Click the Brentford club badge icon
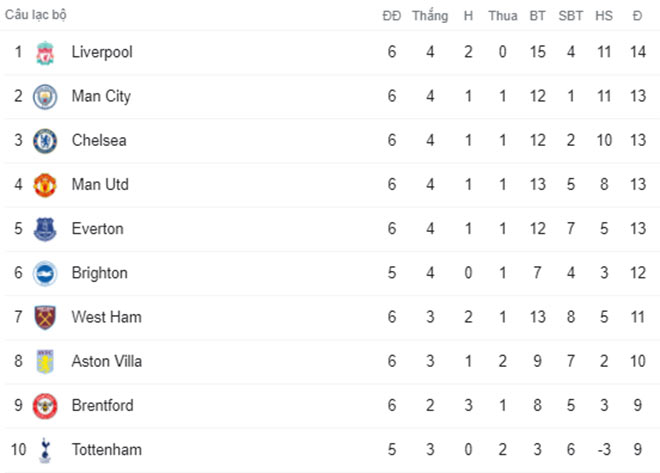The height and width of the screenshot is (473, 660). click(x=45, y=405)
